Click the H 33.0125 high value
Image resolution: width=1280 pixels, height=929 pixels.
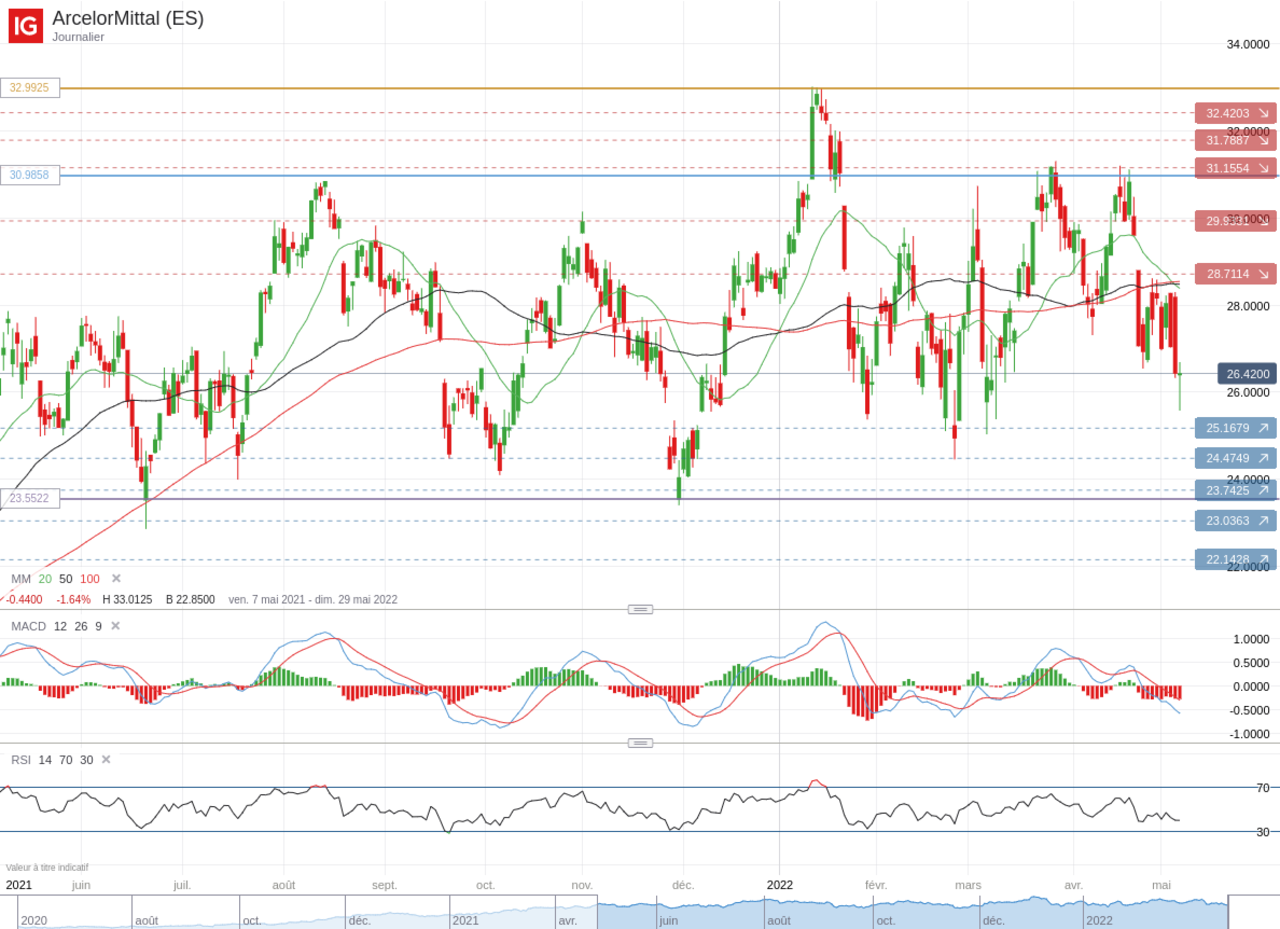pyautogui.click(x=127, y=600)
